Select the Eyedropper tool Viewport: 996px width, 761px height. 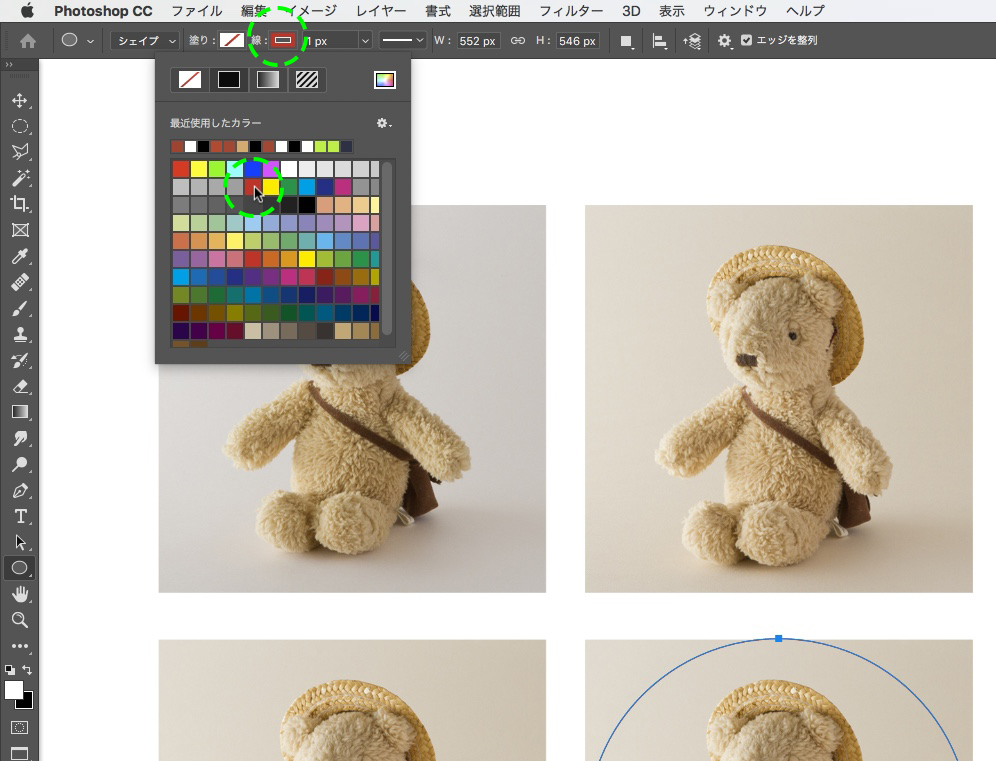(19, 257)
